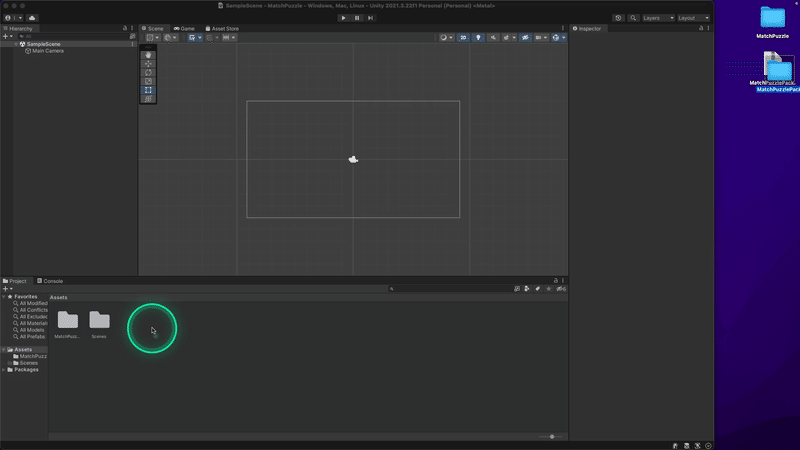This screenshot has width=800, height=450.
Task: Toggle scene effects (skybox, fog)
Action: [506, 37]
